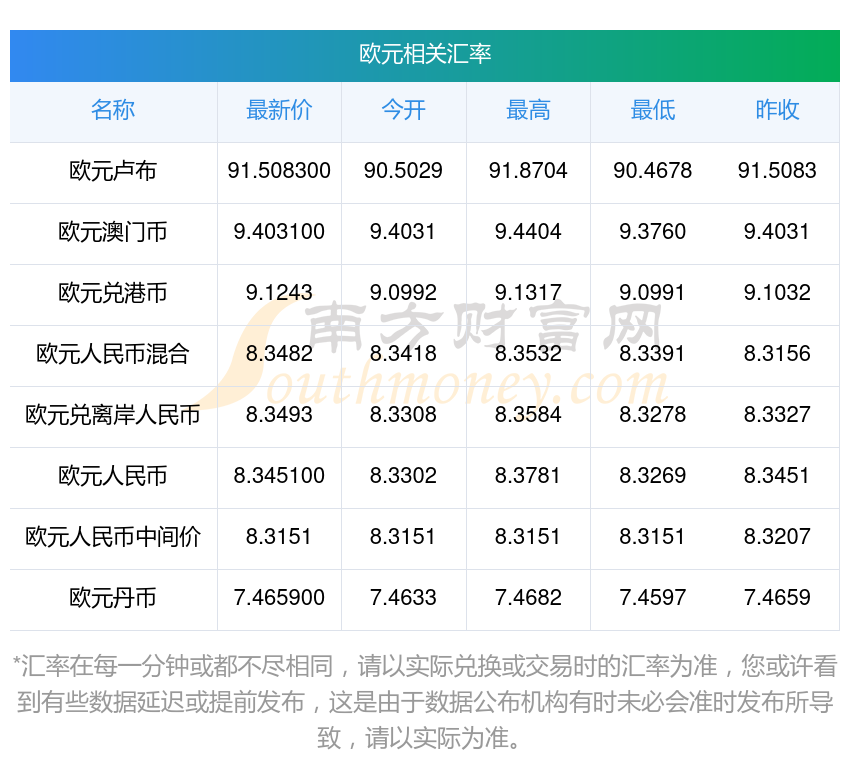The image size is (850, 769).
Task: Click low value 7.4597
Action: click(x=653, y=598)
